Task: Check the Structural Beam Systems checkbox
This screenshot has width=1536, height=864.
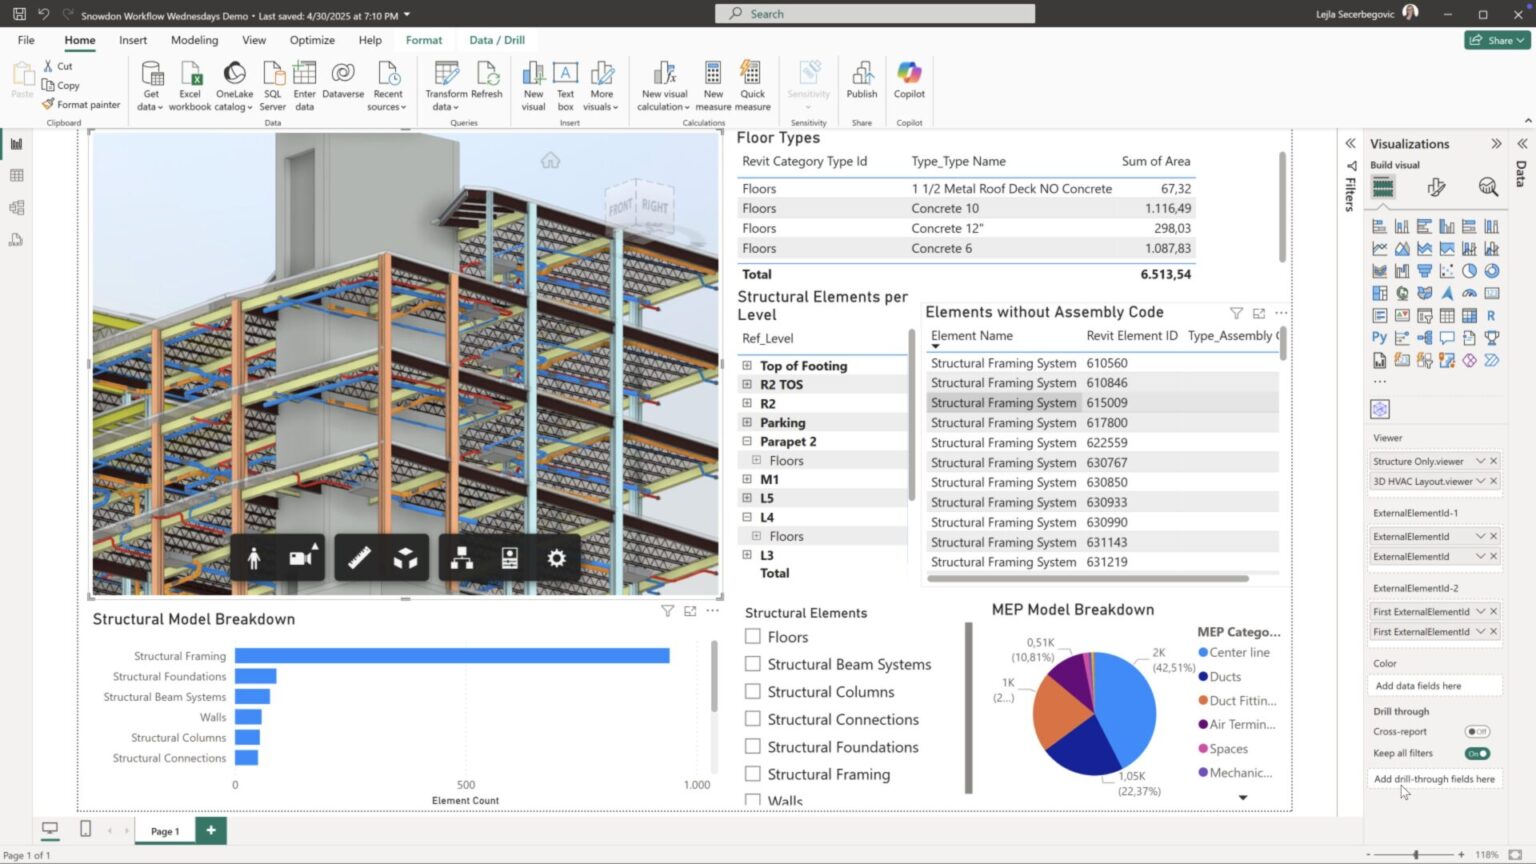Action: click(x=752, y=664)
